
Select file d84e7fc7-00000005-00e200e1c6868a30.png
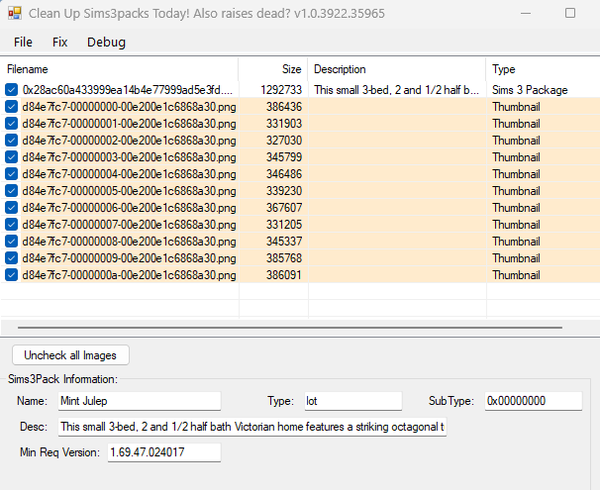click(x=129, y=191)
